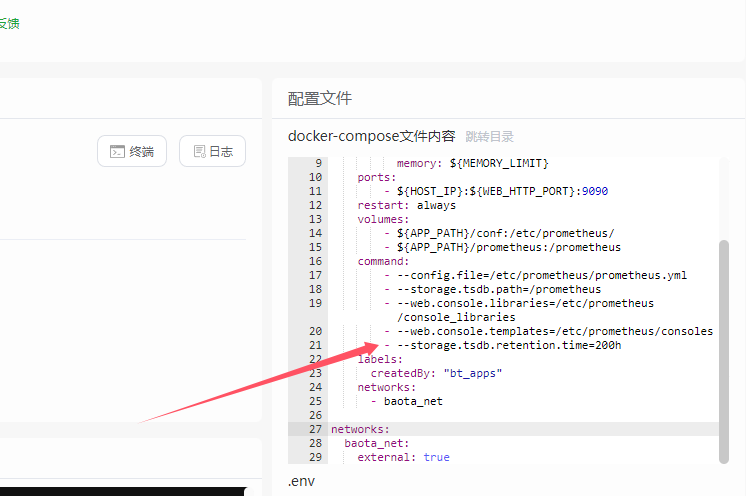746x496 pixels.
Task: Click the web.console.templates command line
Action: [554, 331]
